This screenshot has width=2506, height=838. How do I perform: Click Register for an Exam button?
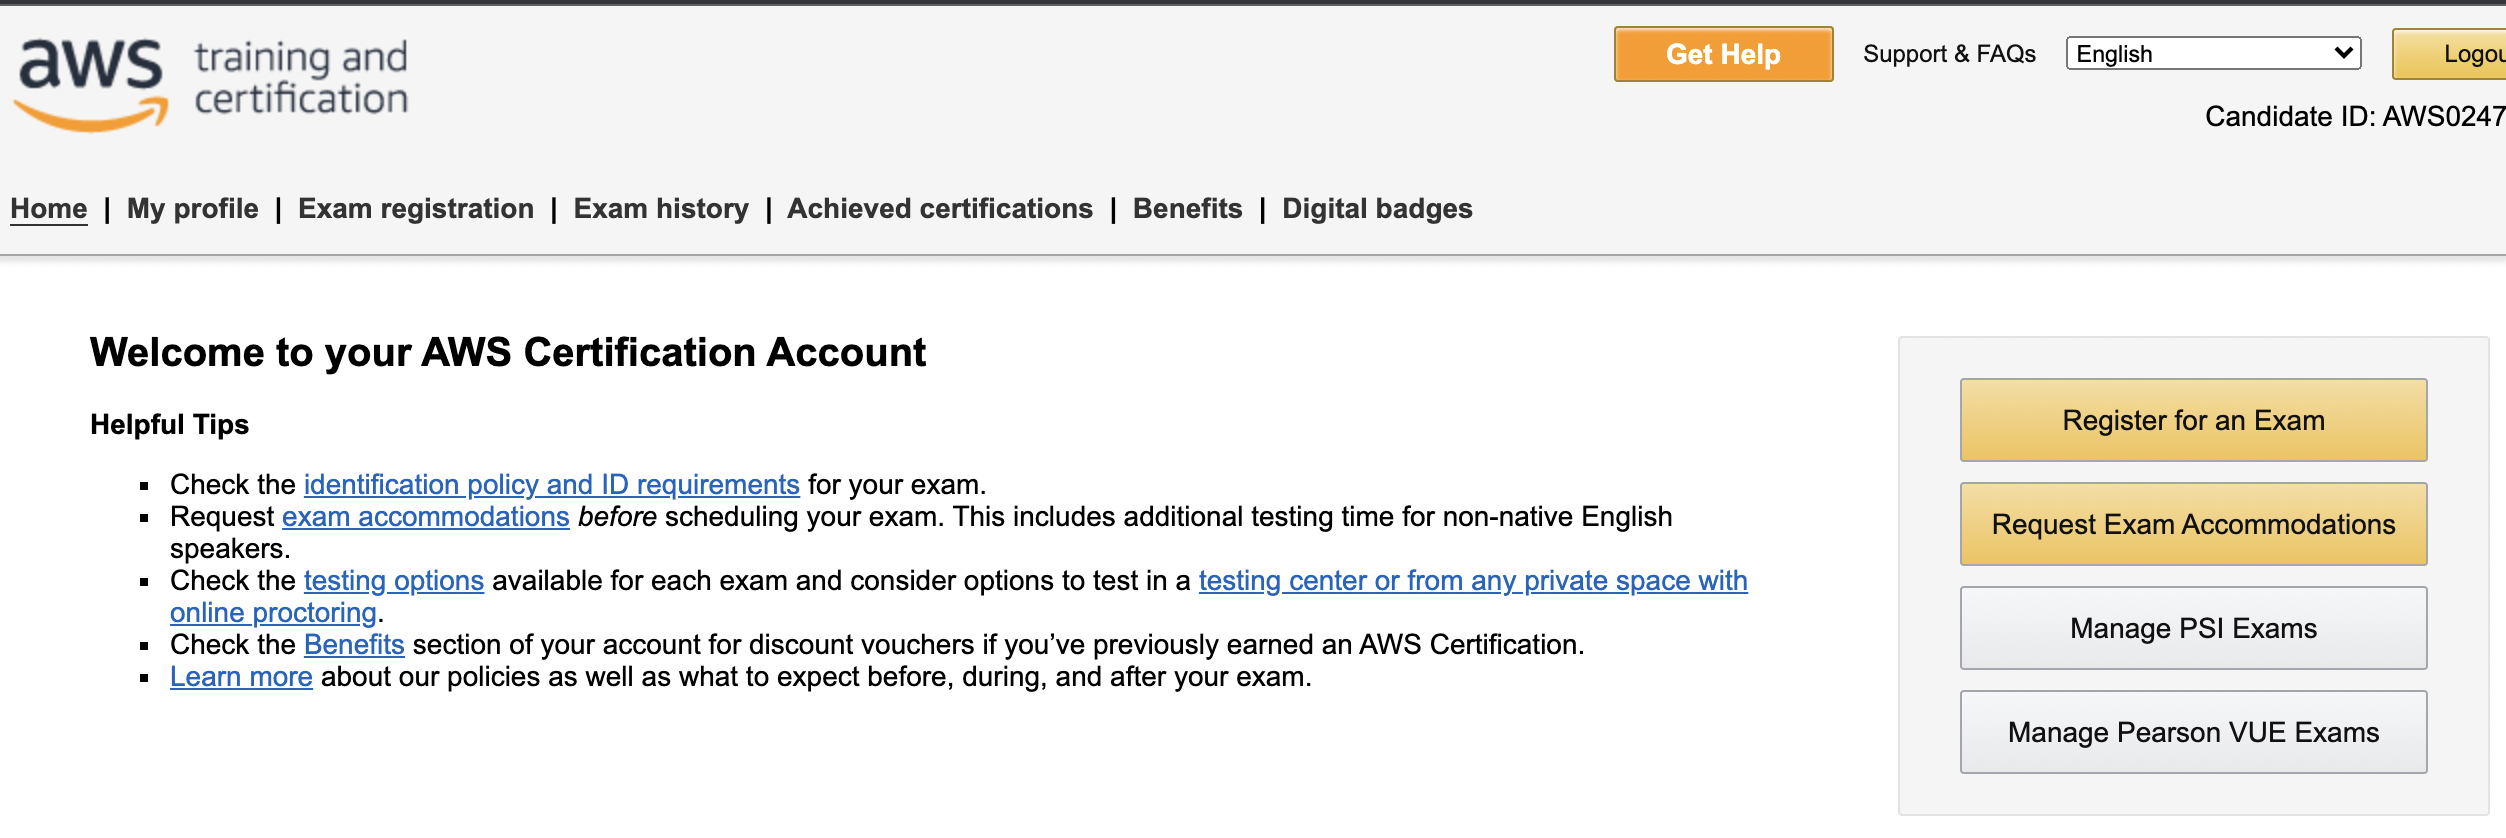[2193, 420]
